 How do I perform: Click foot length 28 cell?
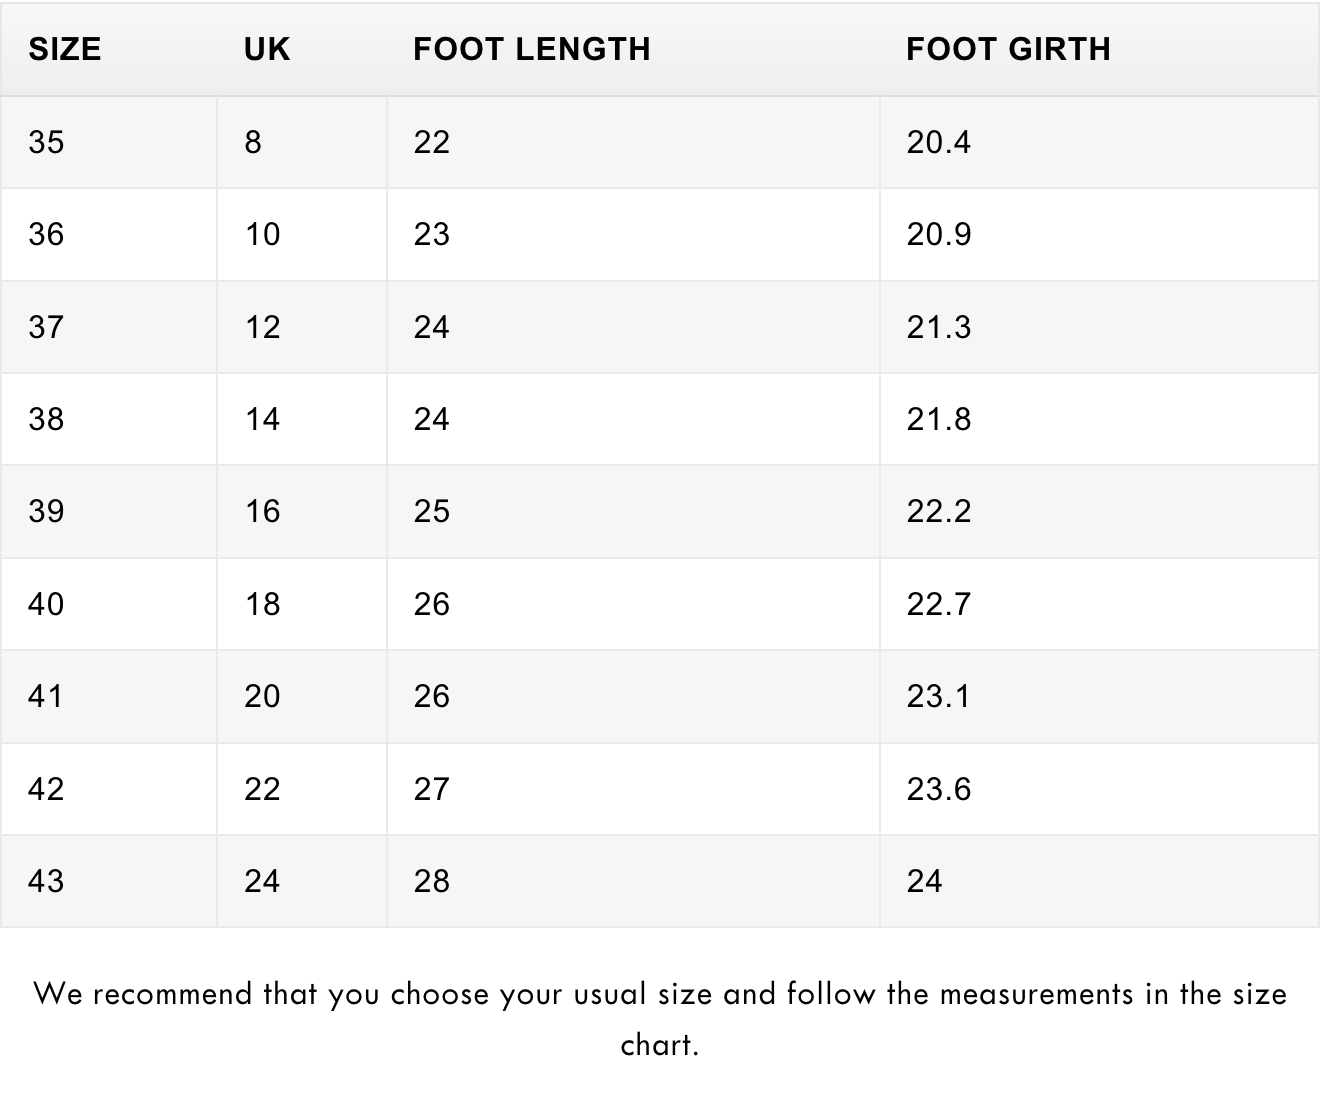coord(633,881)
